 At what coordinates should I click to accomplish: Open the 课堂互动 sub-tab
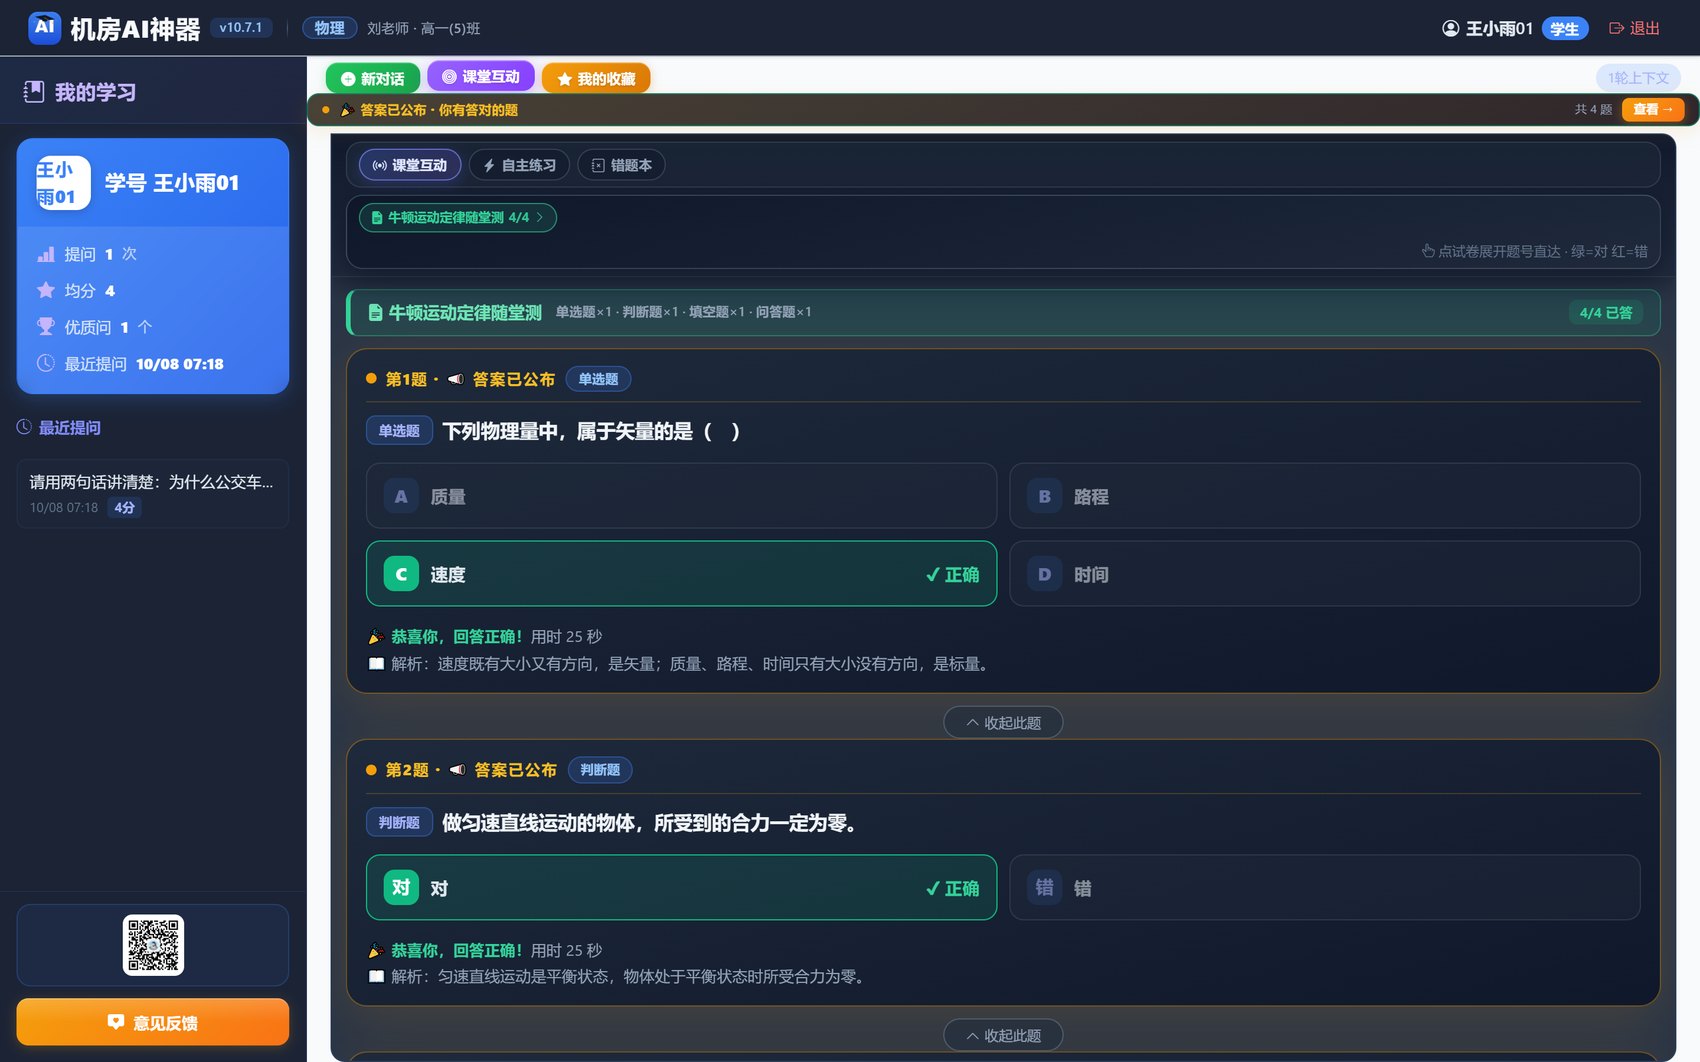click(410, 165)
